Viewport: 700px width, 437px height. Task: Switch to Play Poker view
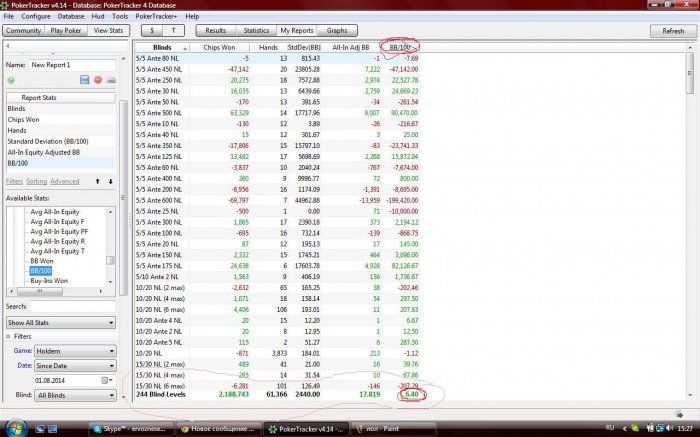66,30
